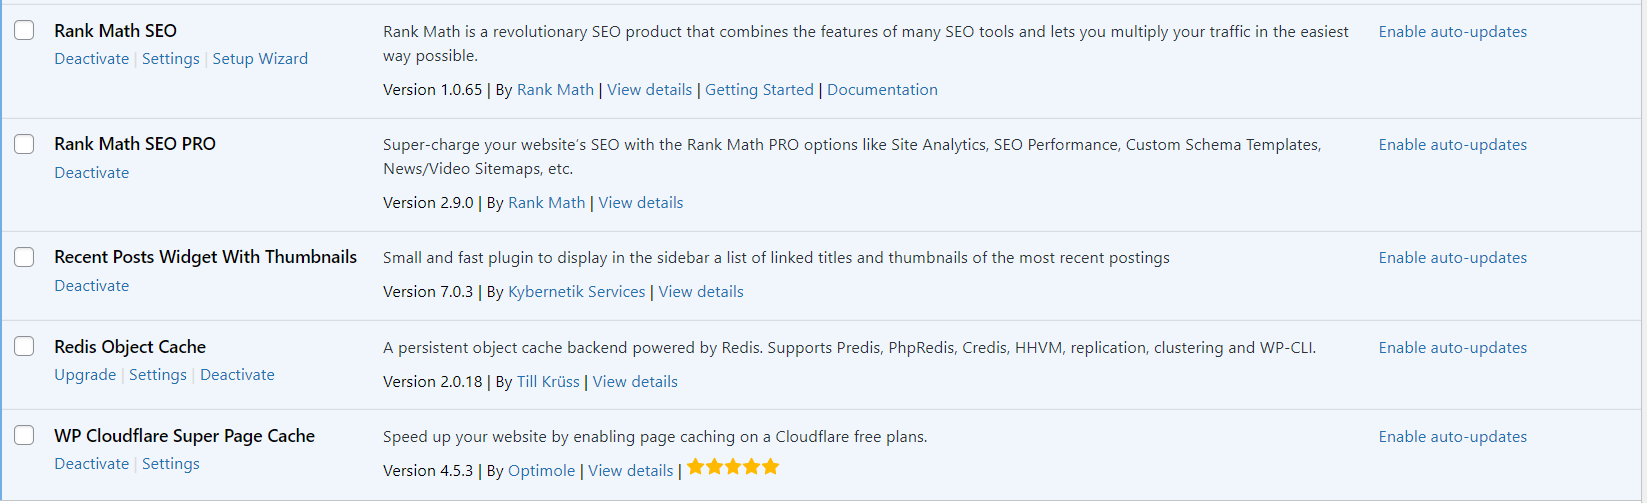Deactivate Rank Math SEO PRO

pyautogui.click(x=91, y=173)
